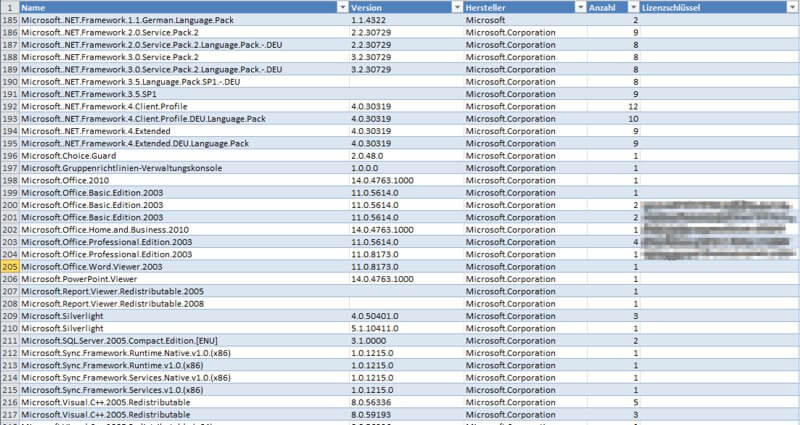Select the Anzahl header cell
The width and height of the screenshot is (800, 425).
613,8
